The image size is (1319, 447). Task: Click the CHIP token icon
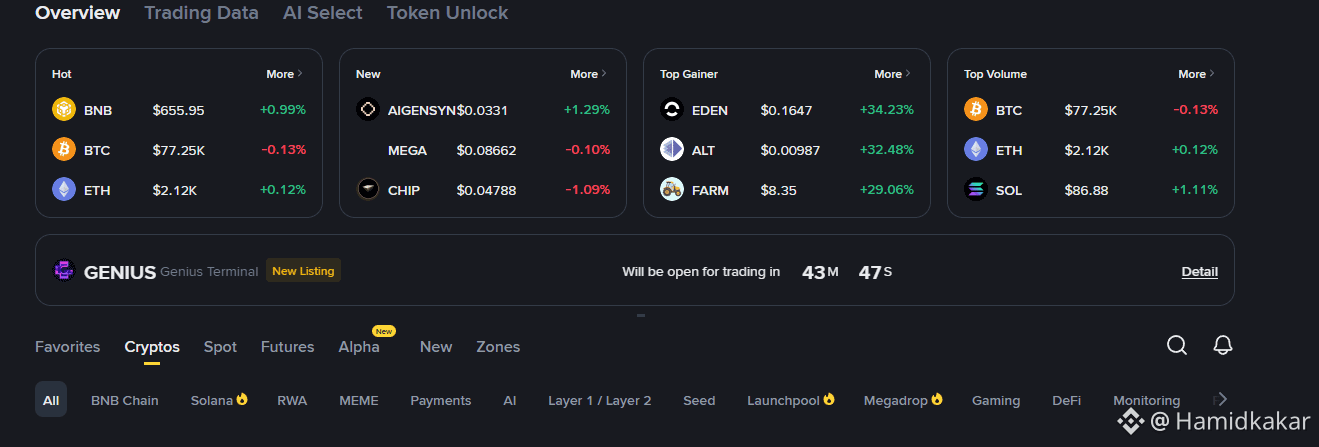tap(368, 190)
